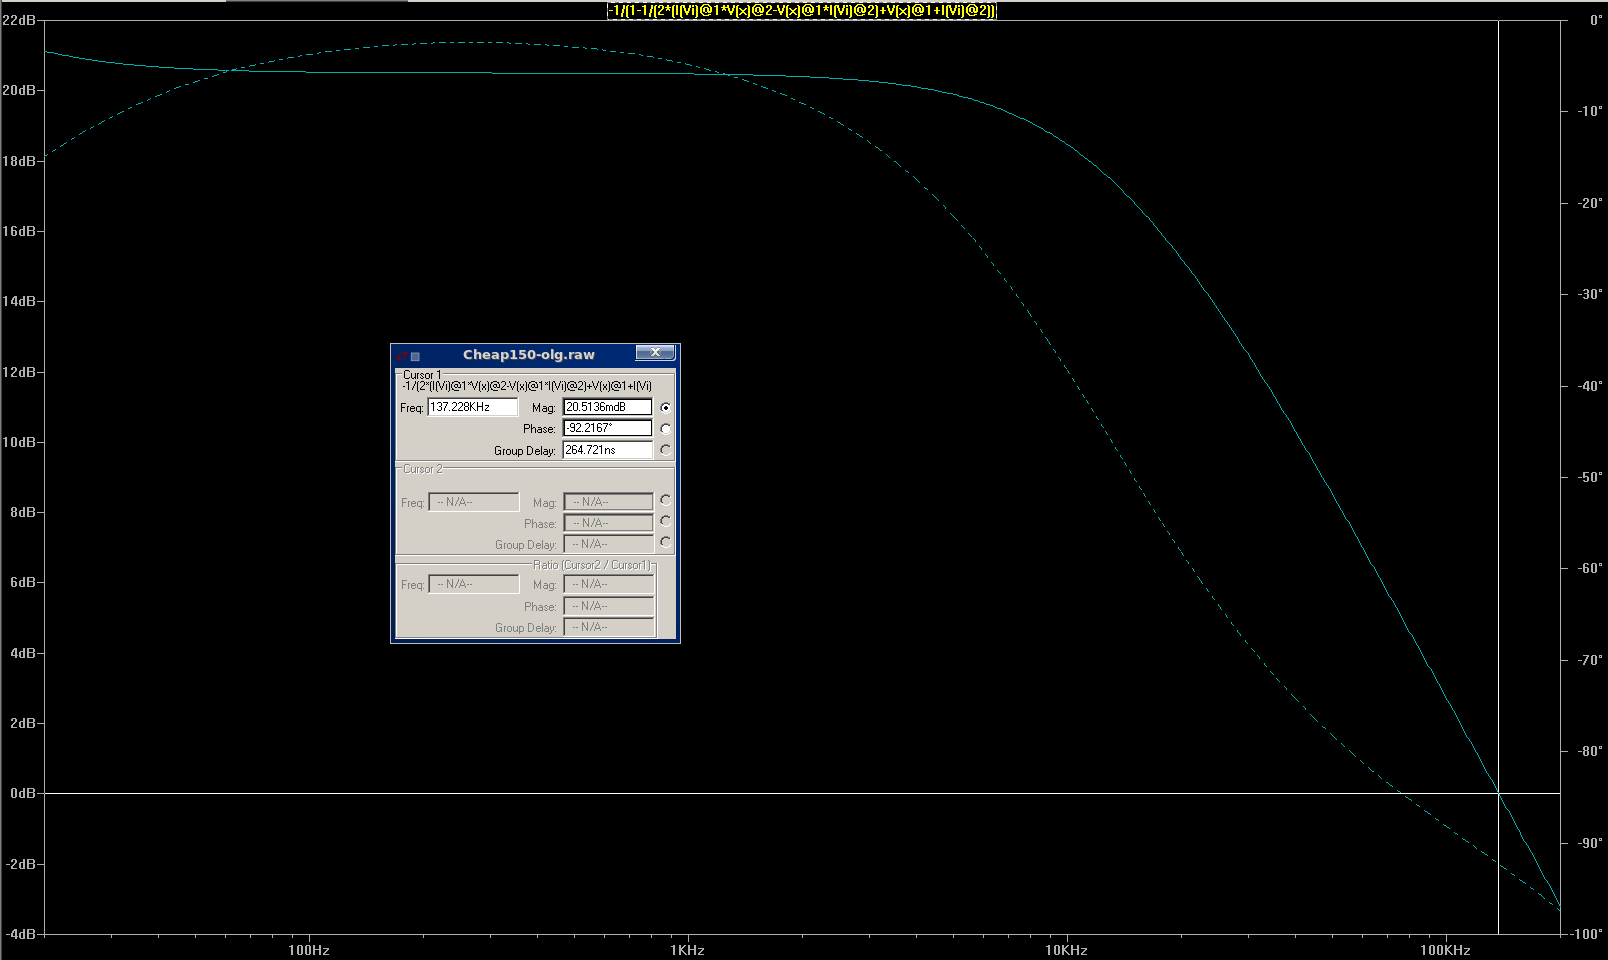Click the -30° label on phase axis
This screenshot has width=1608, height=960.
click(x=1590, y=294)
